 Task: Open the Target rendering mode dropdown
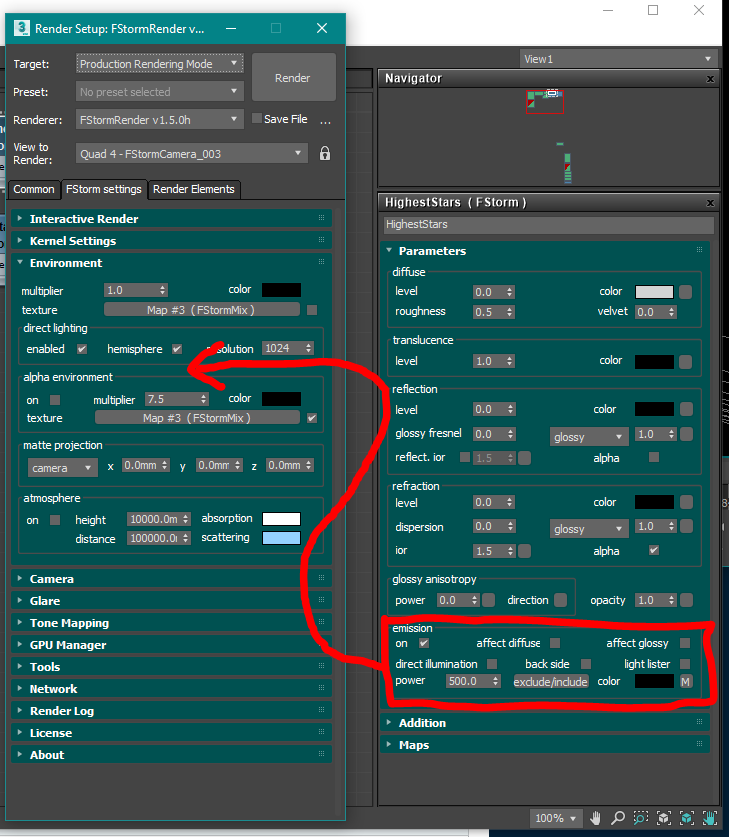[x=160, y=64]
